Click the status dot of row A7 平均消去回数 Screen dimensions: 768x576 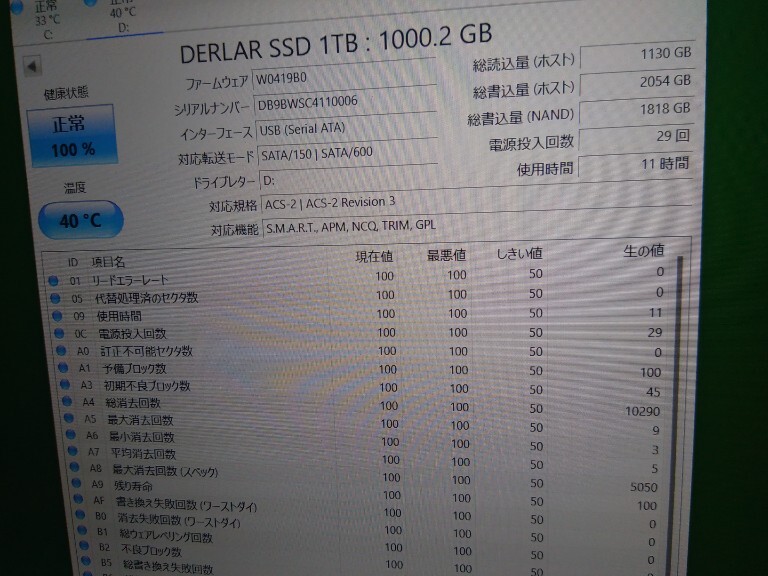click(x=73, y=451)
